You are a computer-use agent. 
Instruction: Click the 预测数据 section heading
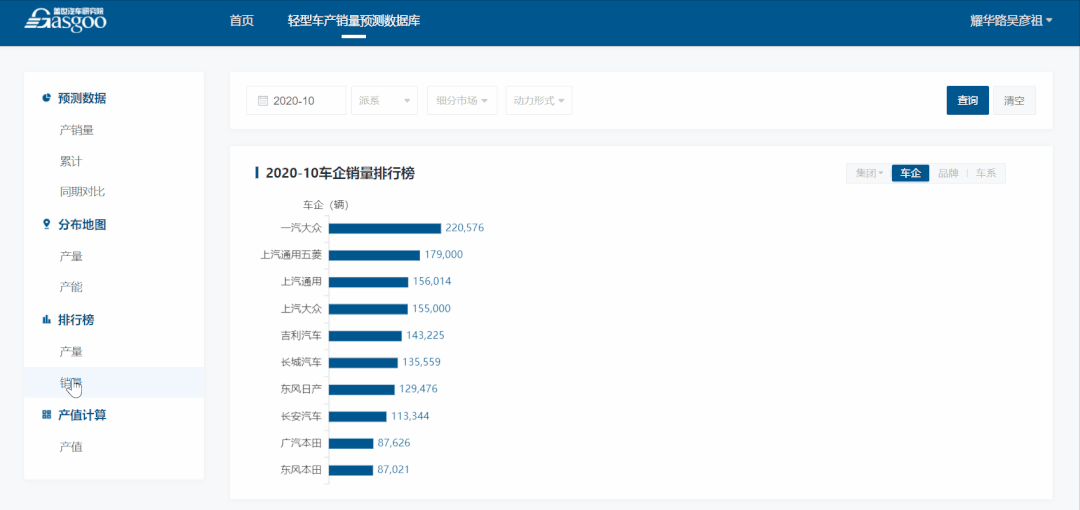pos(82,98)
